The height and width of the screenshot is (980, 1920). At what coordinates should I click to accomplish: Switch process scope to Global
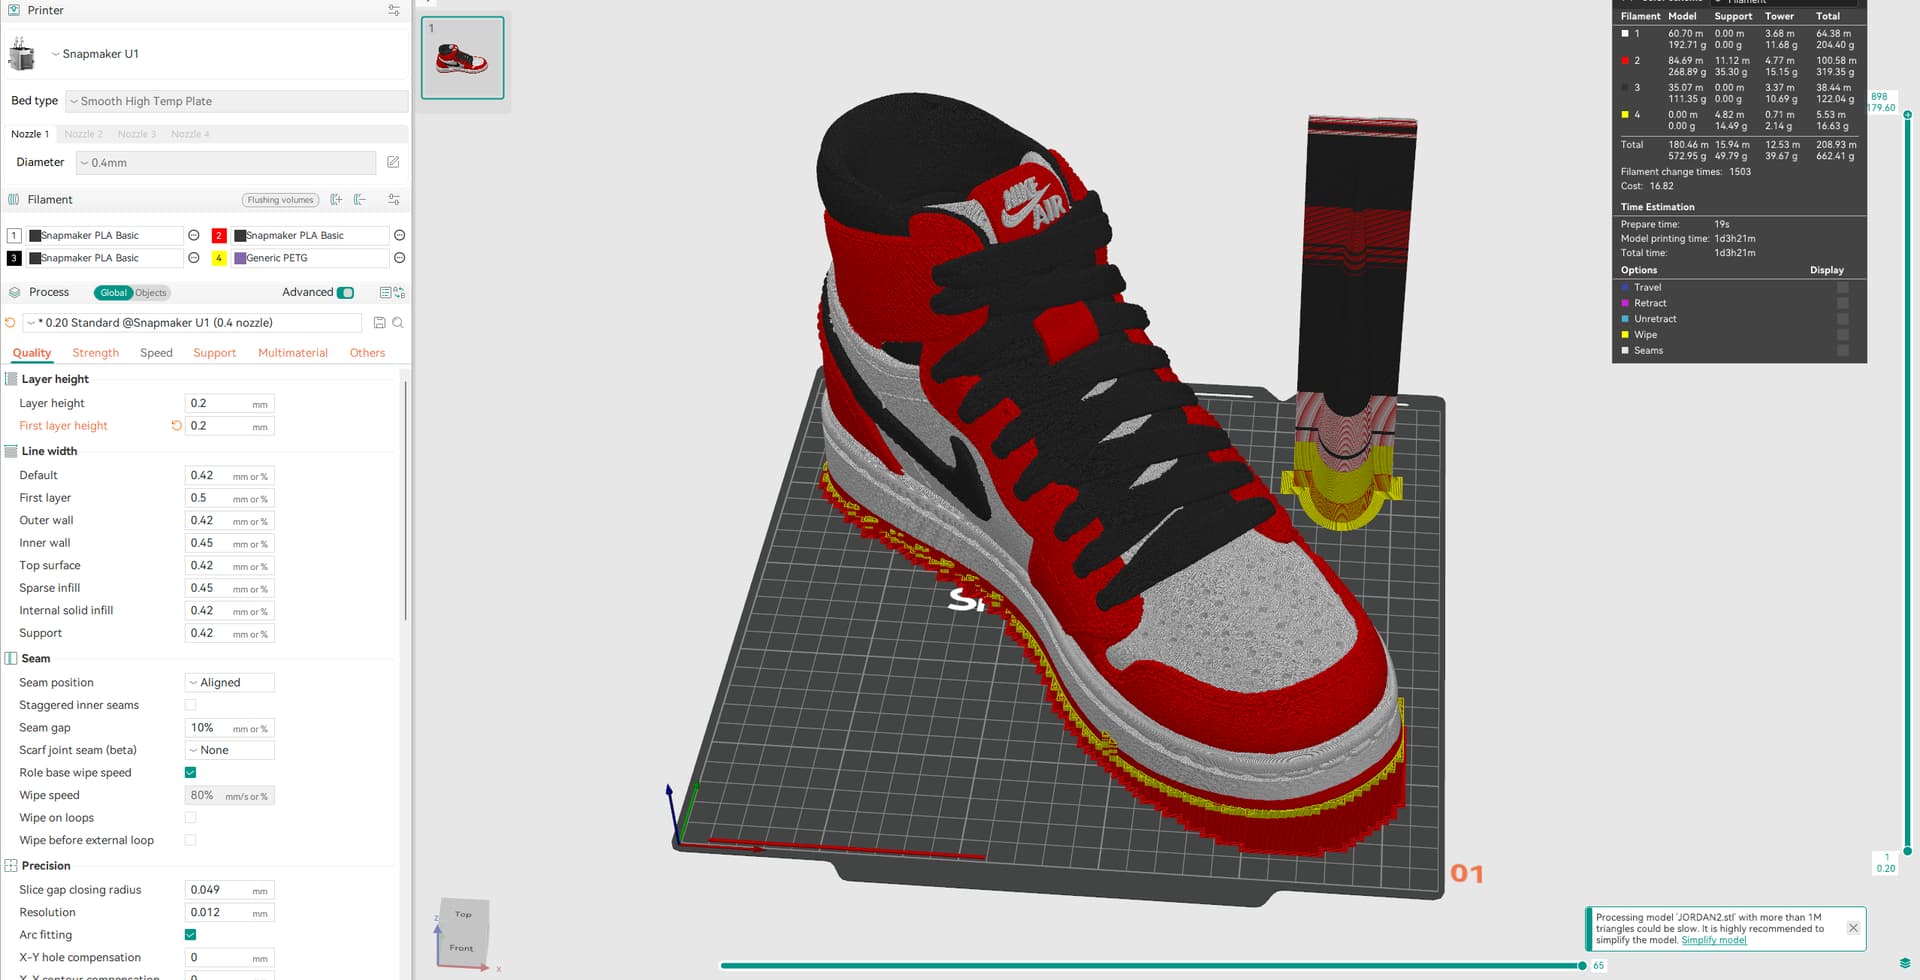point(114,293)
